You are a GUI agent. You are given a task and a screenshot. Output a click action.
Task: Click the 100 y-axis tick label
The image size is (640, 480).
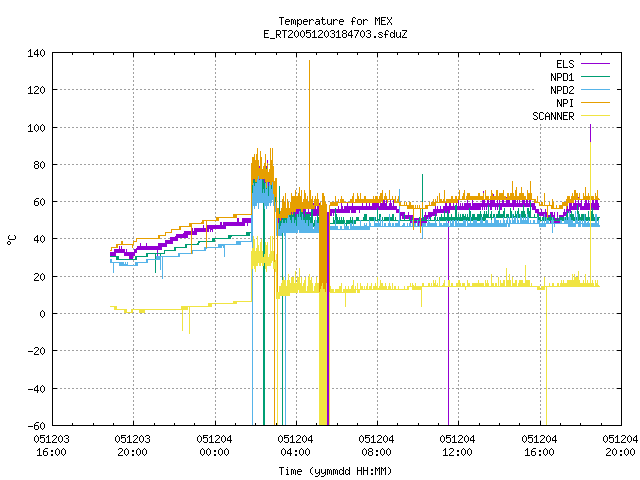[36, 128]
